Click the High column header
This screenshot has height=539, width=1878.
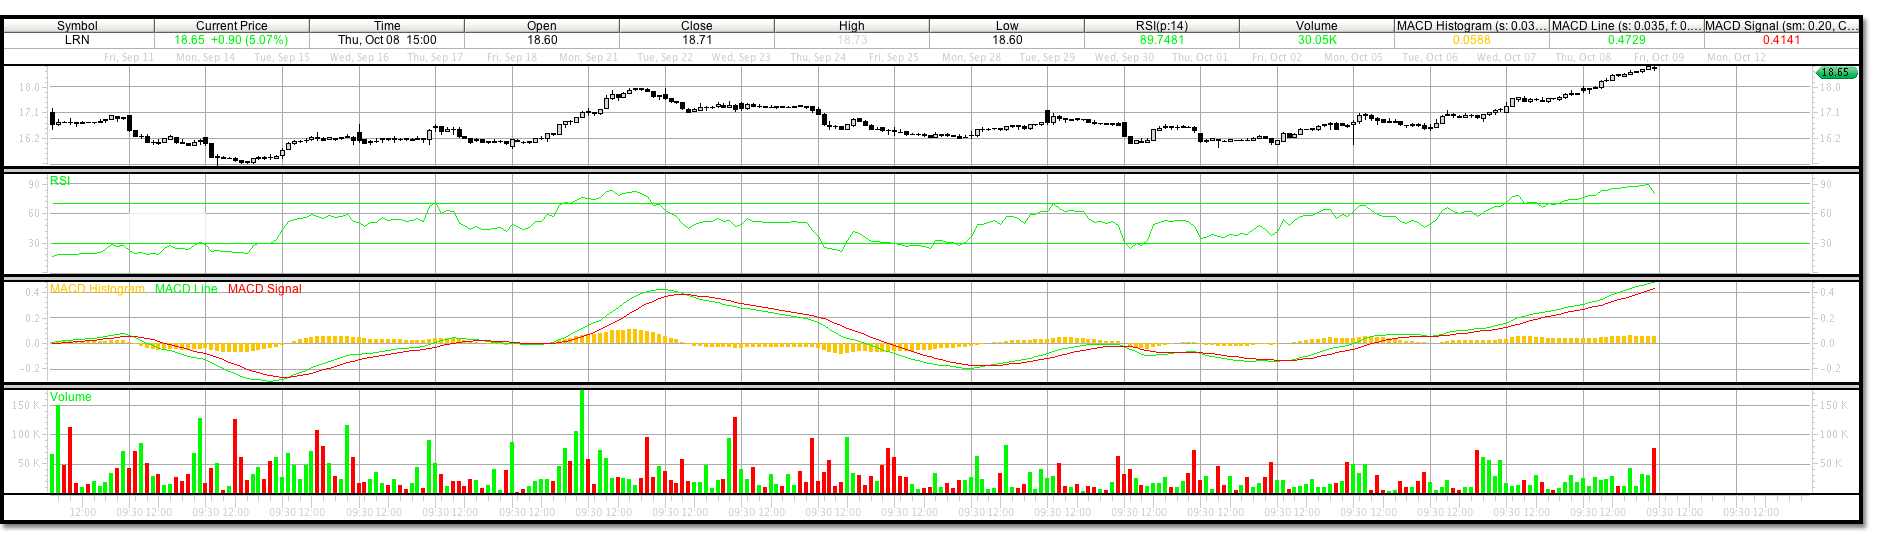coord(852,26)
